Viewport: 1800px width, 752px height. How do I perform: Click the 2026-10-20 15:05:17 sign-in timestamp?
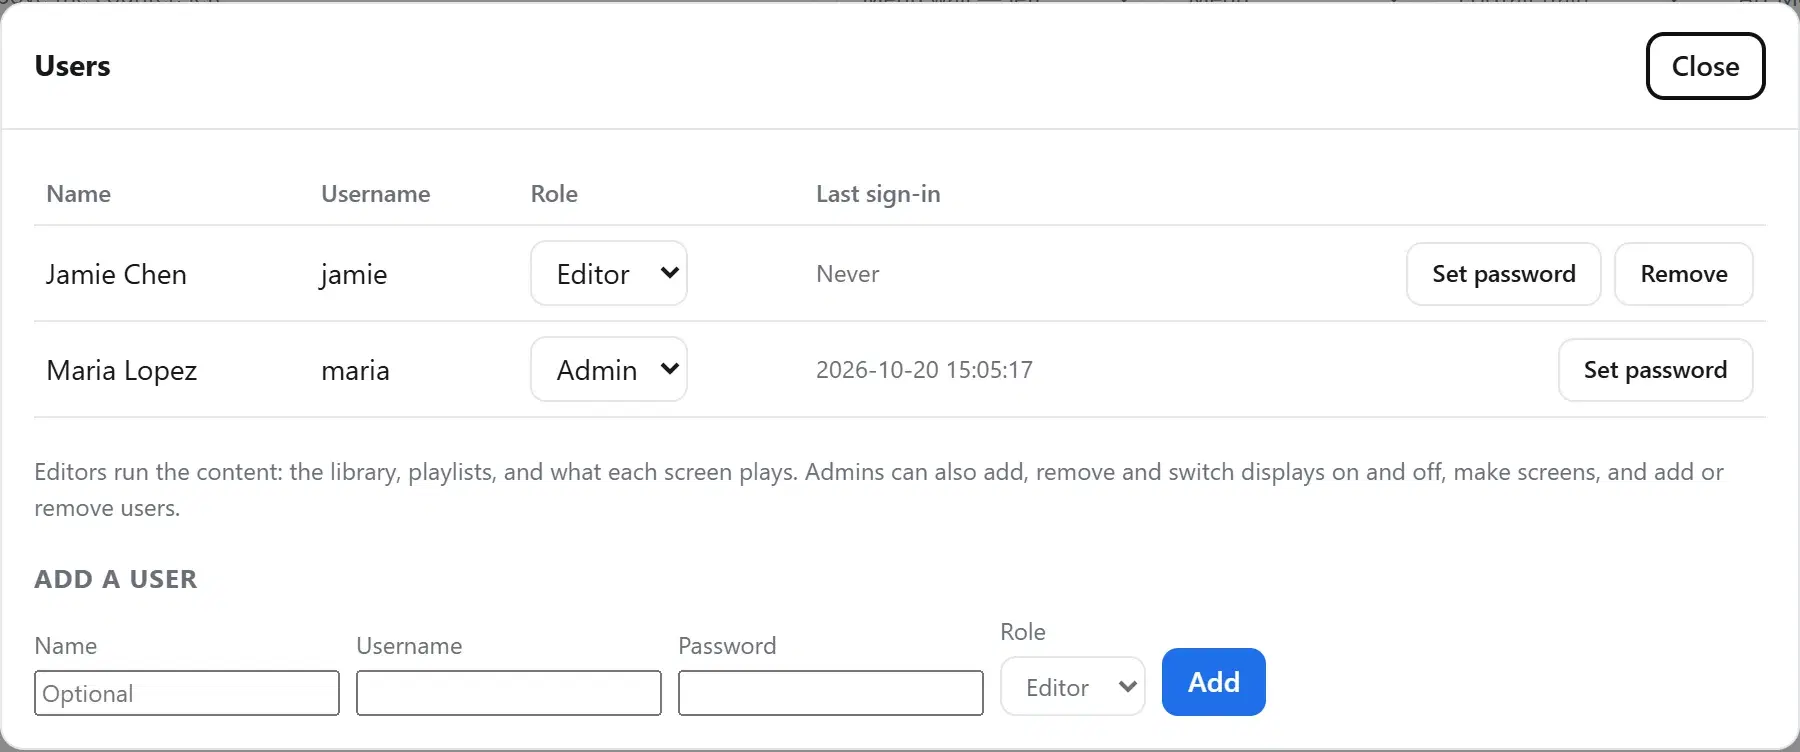tap(924, 370)
